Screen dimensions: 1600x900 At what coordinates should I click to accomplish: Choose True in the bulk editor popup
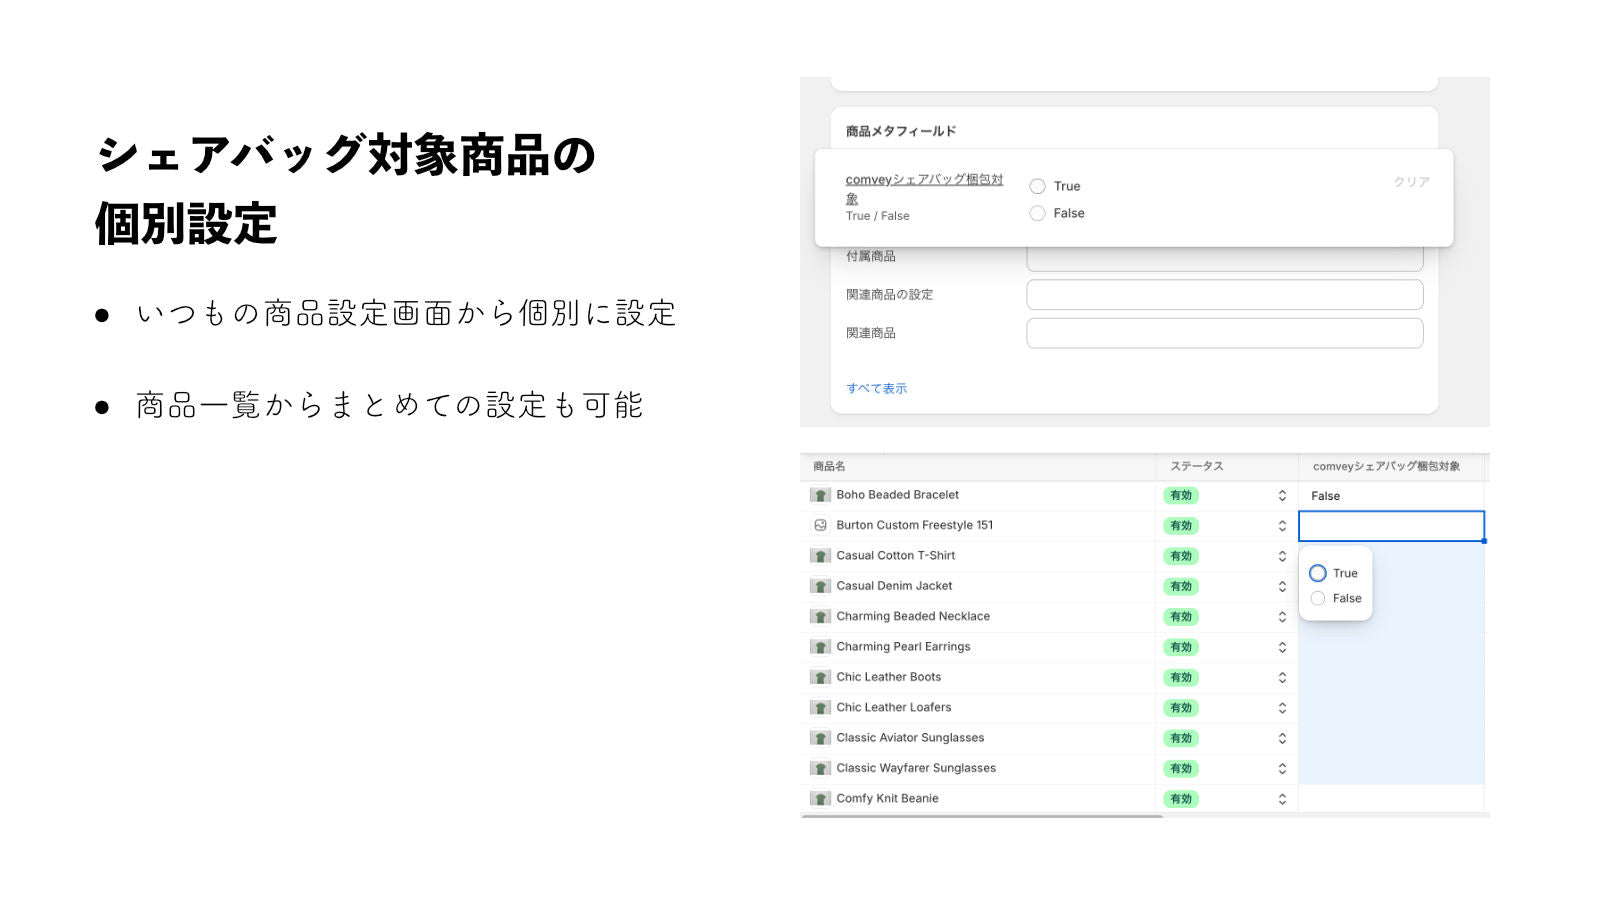(x=1318, y=573)
